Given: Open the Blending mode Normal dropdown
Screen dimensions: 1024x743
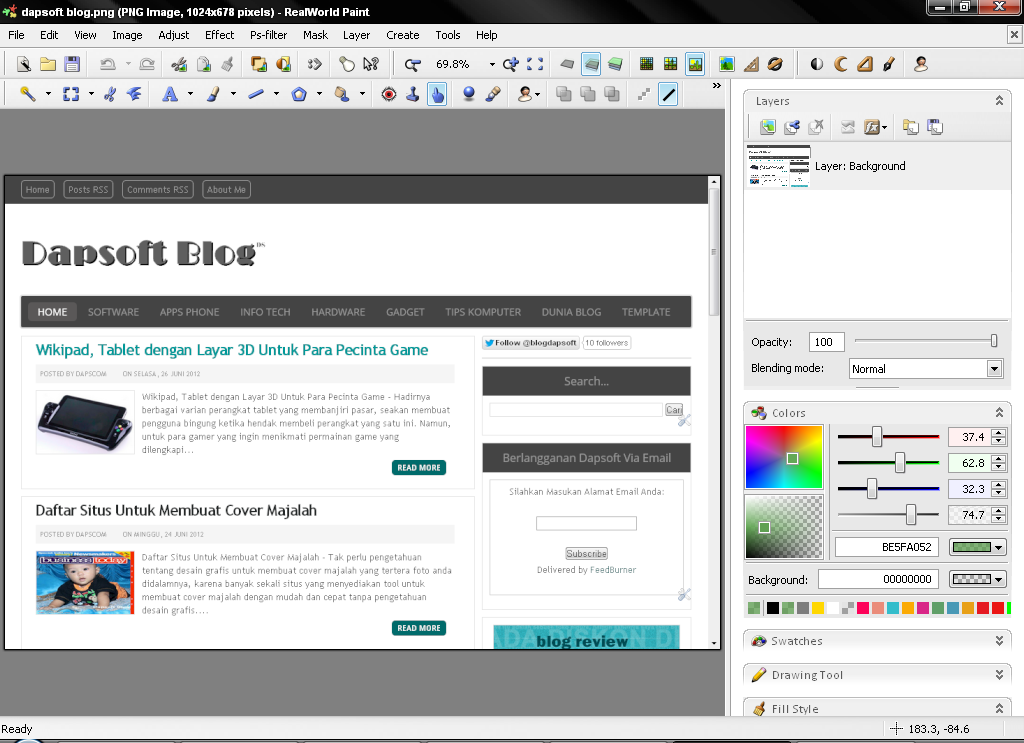Looking at the screenshot, I should pos(994,369).
